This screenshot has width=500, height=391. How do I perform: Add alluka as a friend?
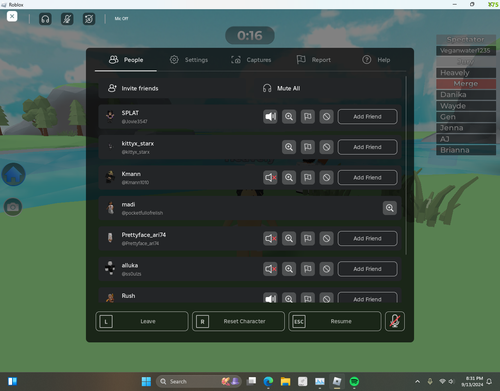(x=367, y=269)
